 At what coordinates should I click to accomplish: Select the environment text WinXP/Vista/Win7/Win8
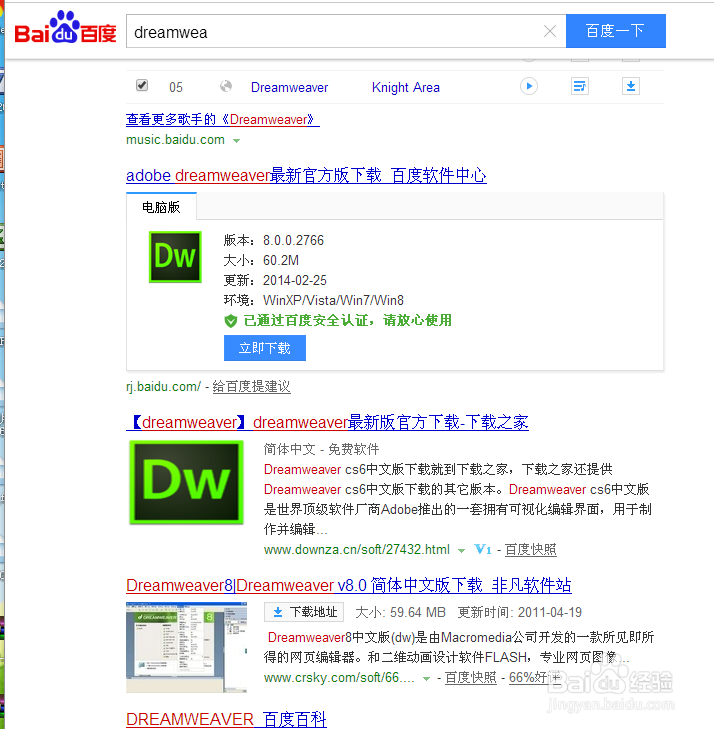tap(333, 300)
